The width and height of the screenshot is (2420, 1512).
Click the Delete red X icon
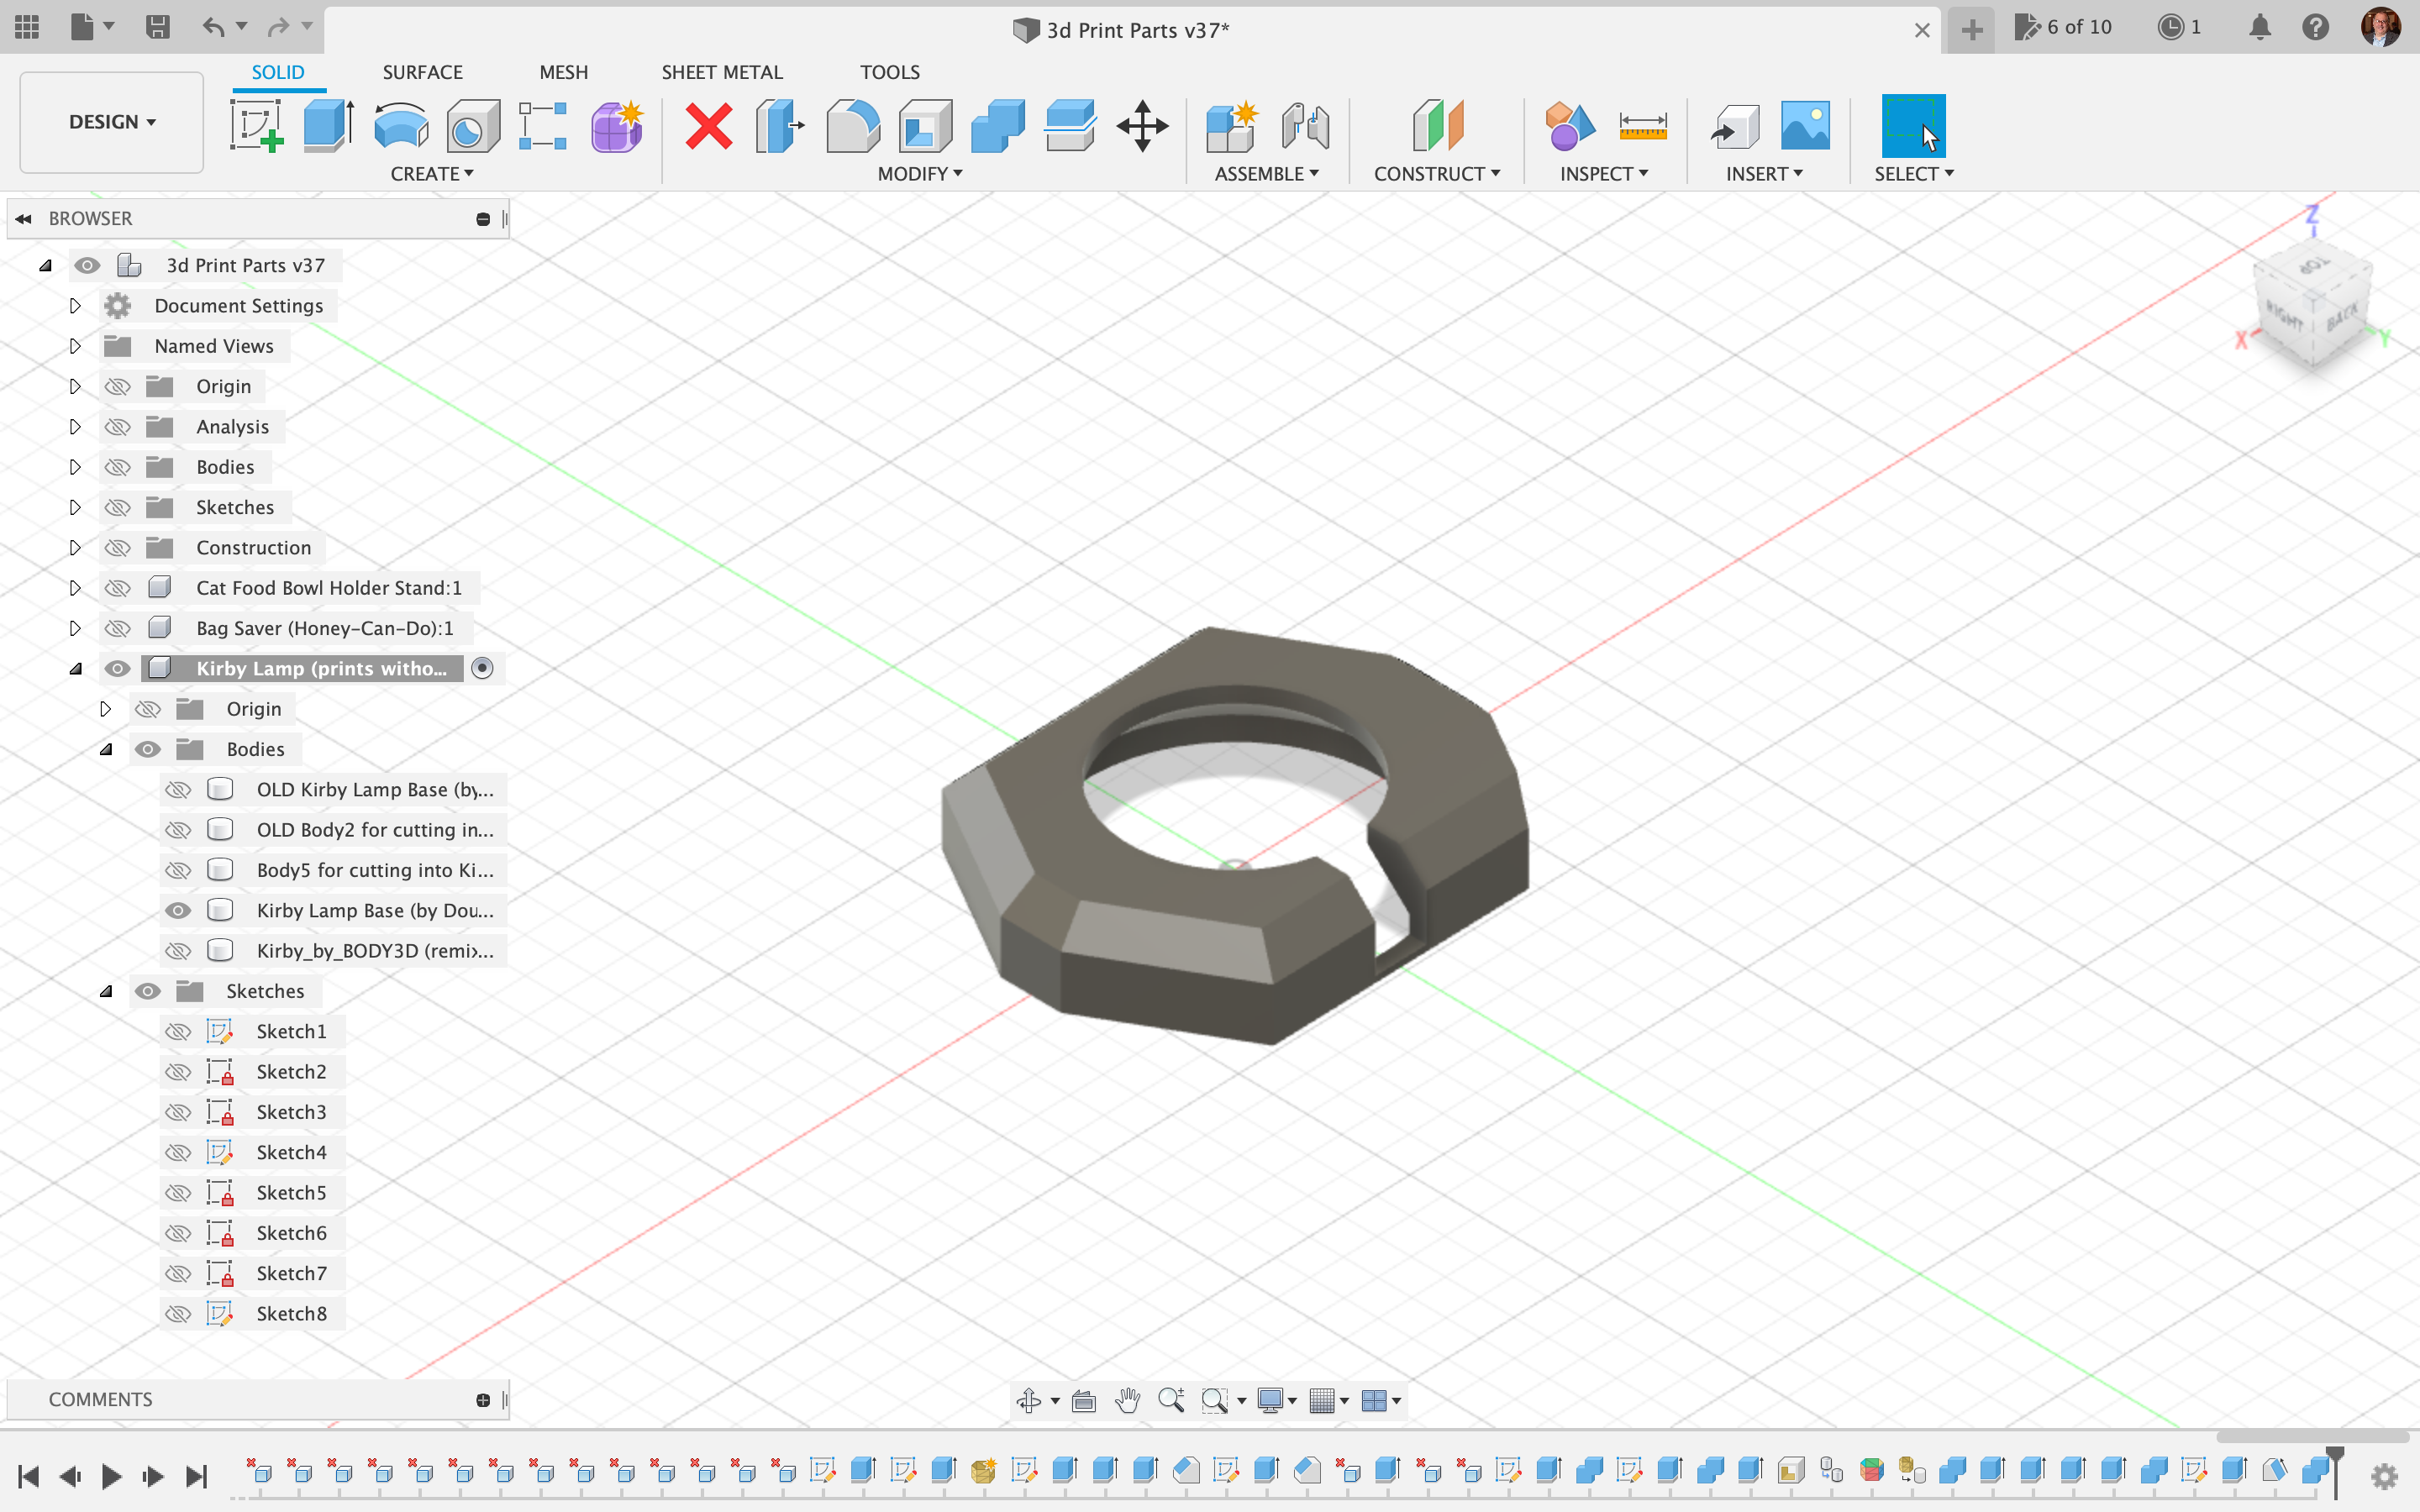pyautogui.click(x=709, y=126)
